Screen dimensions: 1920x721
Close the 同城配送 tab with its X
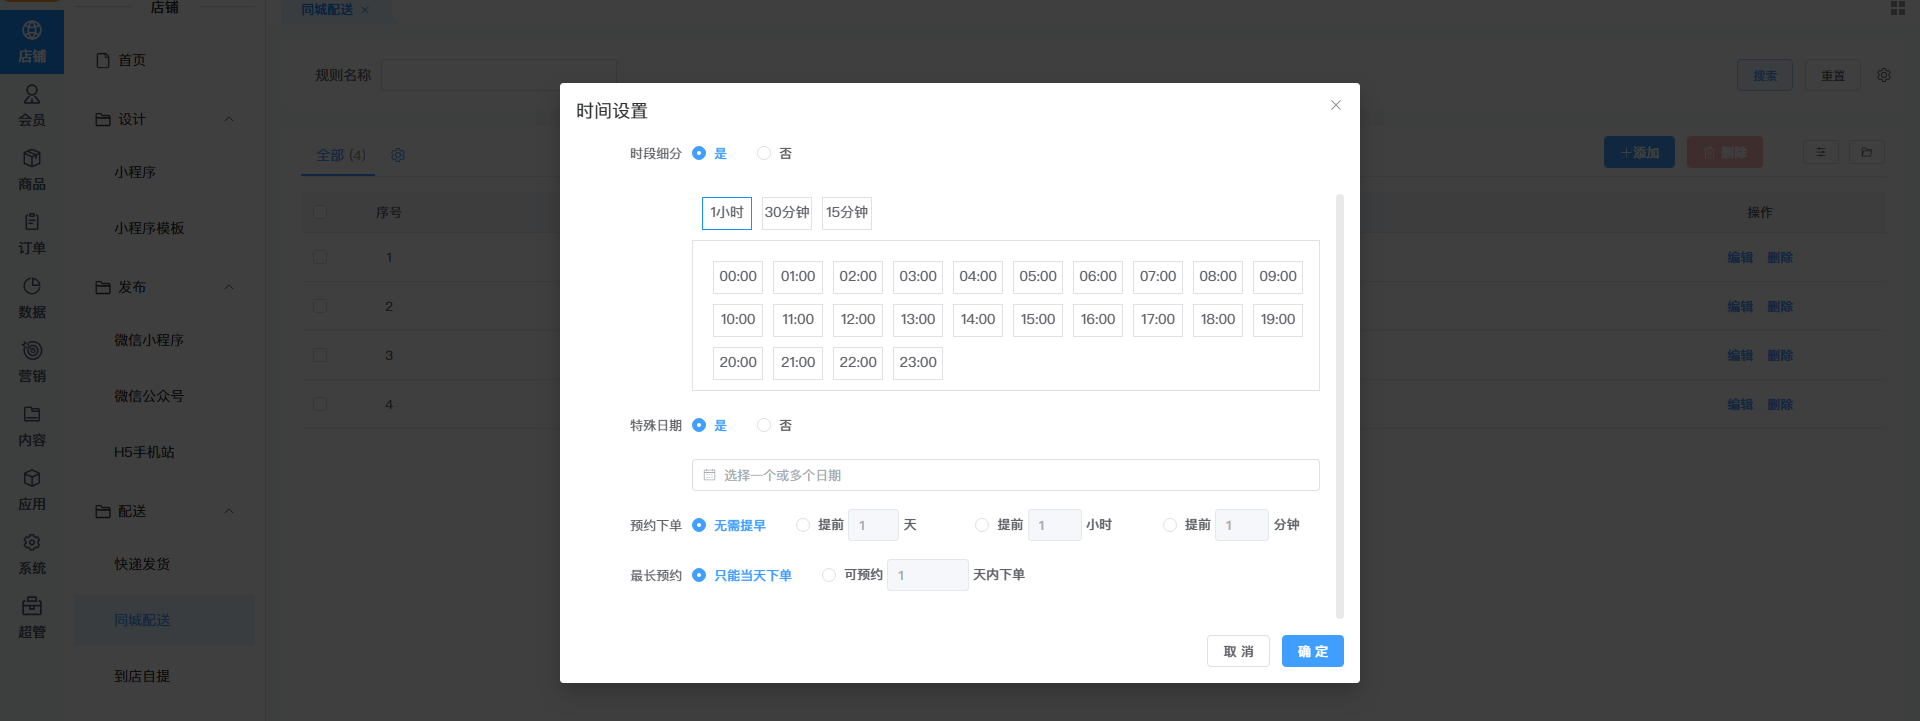click(365, 10)
